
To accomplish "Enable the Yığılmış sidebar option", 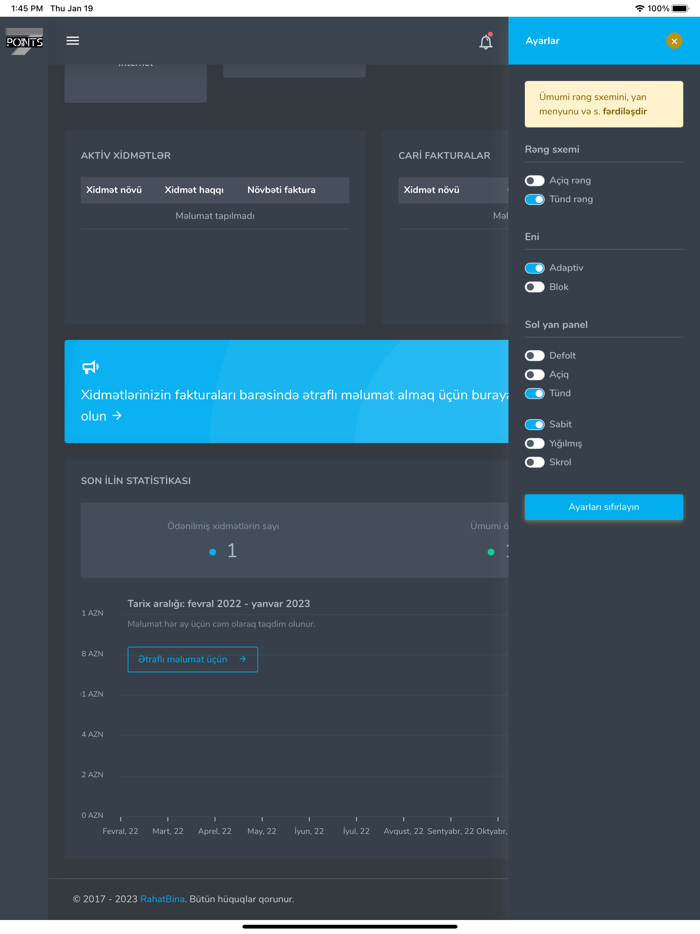I will click(534, 443).
